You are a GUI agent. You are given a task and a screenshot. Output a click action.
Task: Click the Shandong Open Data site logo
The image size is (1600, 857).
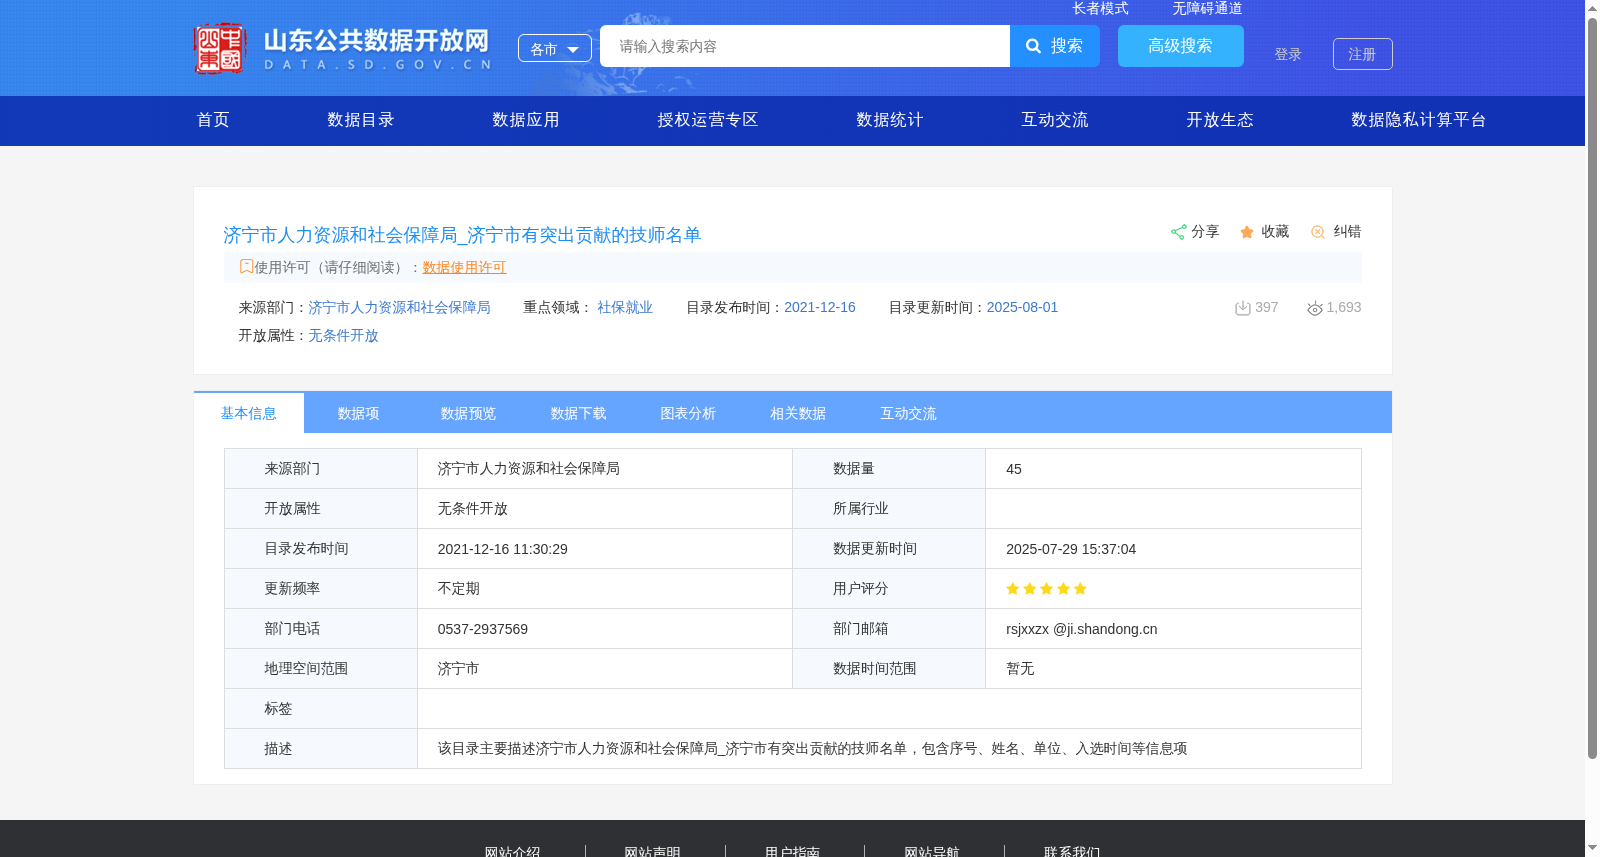342,48
